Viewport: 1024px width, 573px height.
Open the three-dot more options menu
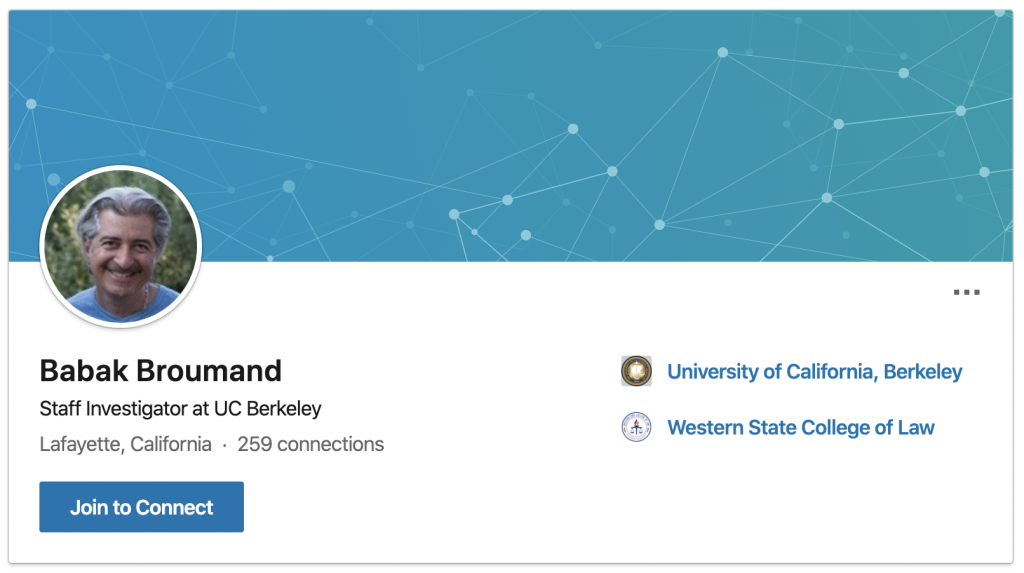(x=966, y=293)
